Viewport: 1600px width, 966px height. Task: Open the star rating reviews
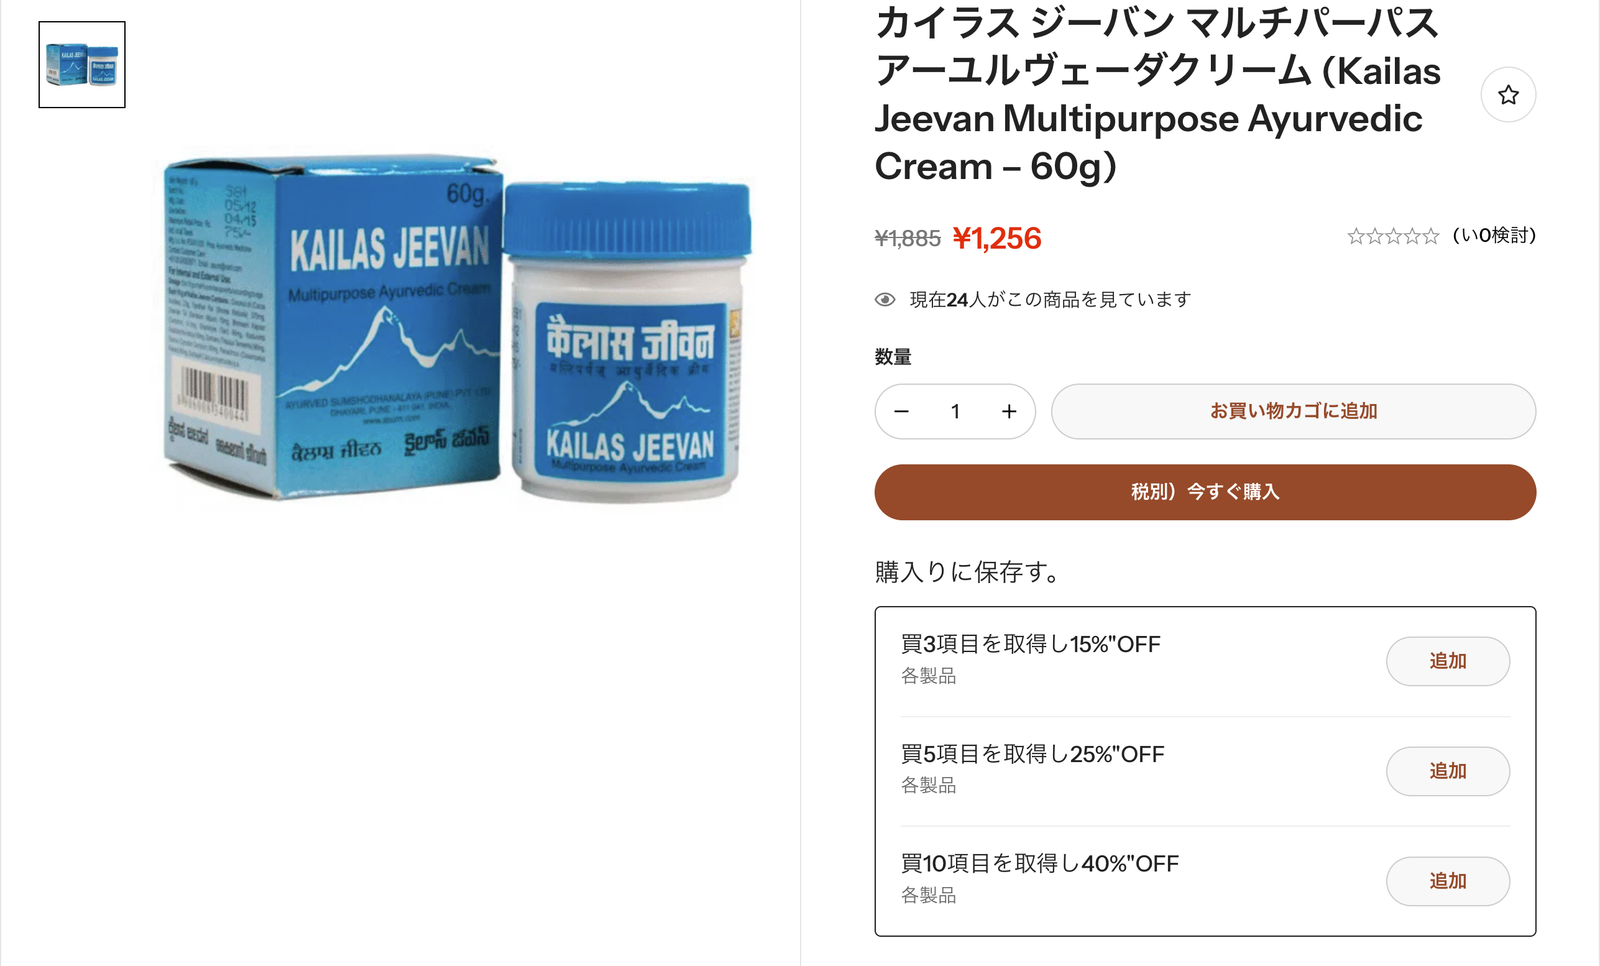1393,236
